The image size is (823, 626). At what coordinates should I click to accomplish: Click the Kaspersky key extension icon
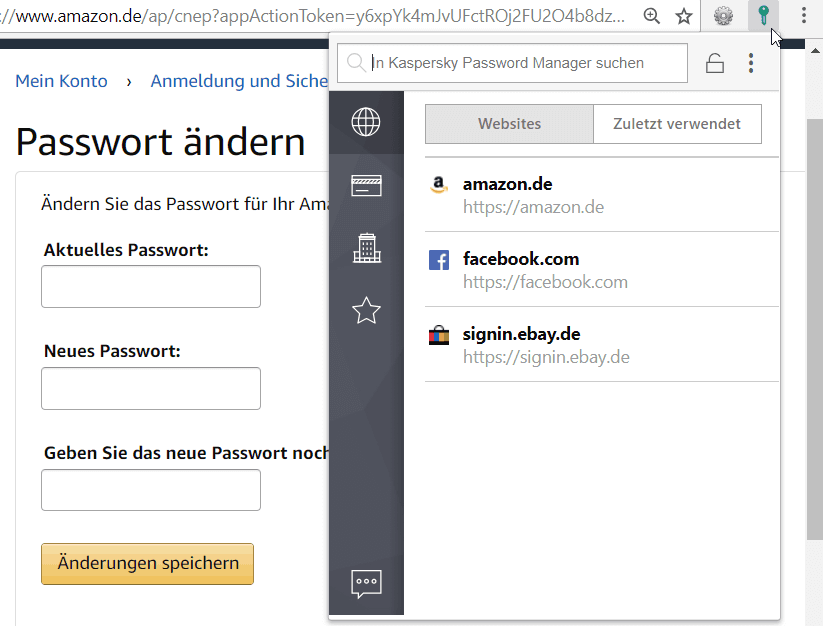(x=764, y=16)
